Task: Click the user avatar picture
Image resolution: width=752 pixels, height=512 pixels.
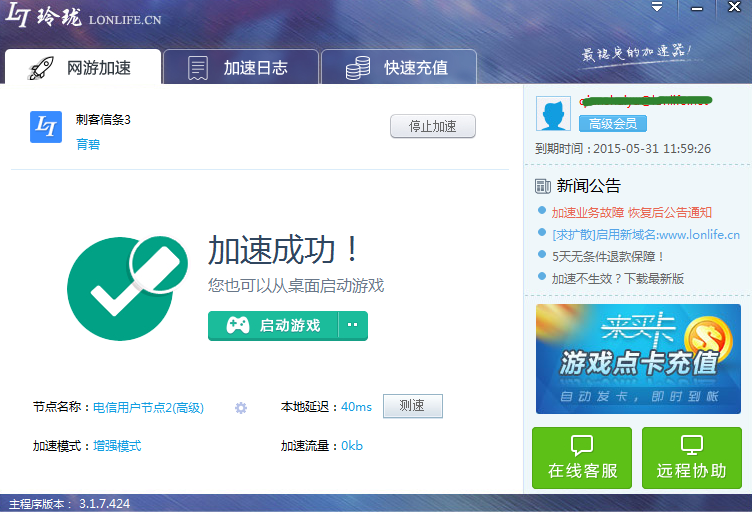Action: [553, 114]
